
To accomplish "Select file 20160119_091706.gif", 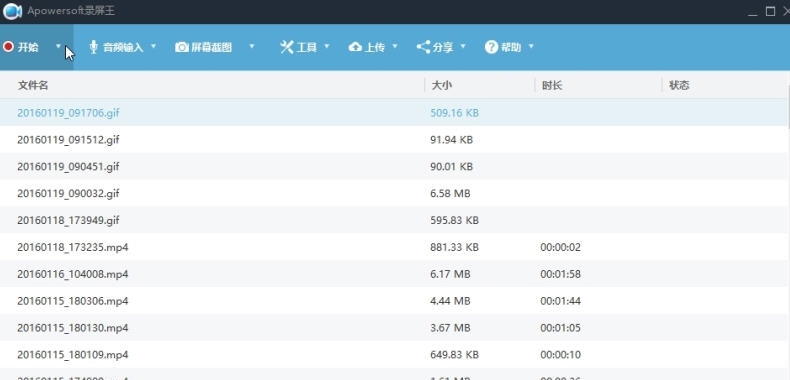I will [68, 113].
